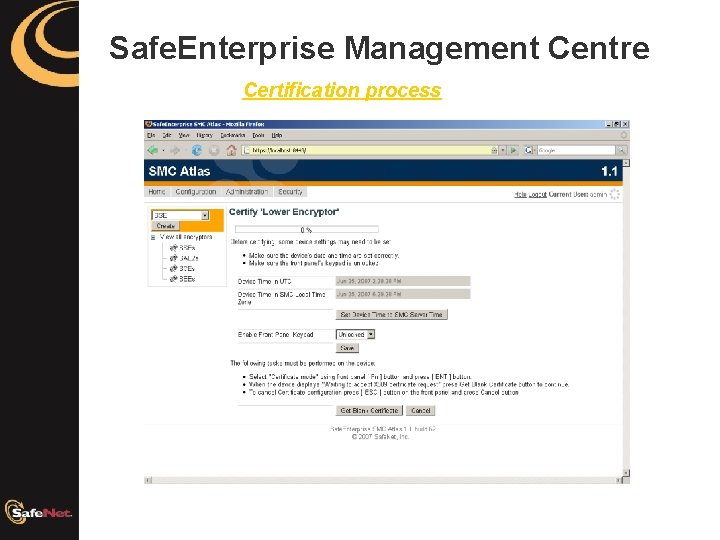720x540 pixels.
Task: Open the encryptor type dropdown in sidebar
Action: (205, 215)
